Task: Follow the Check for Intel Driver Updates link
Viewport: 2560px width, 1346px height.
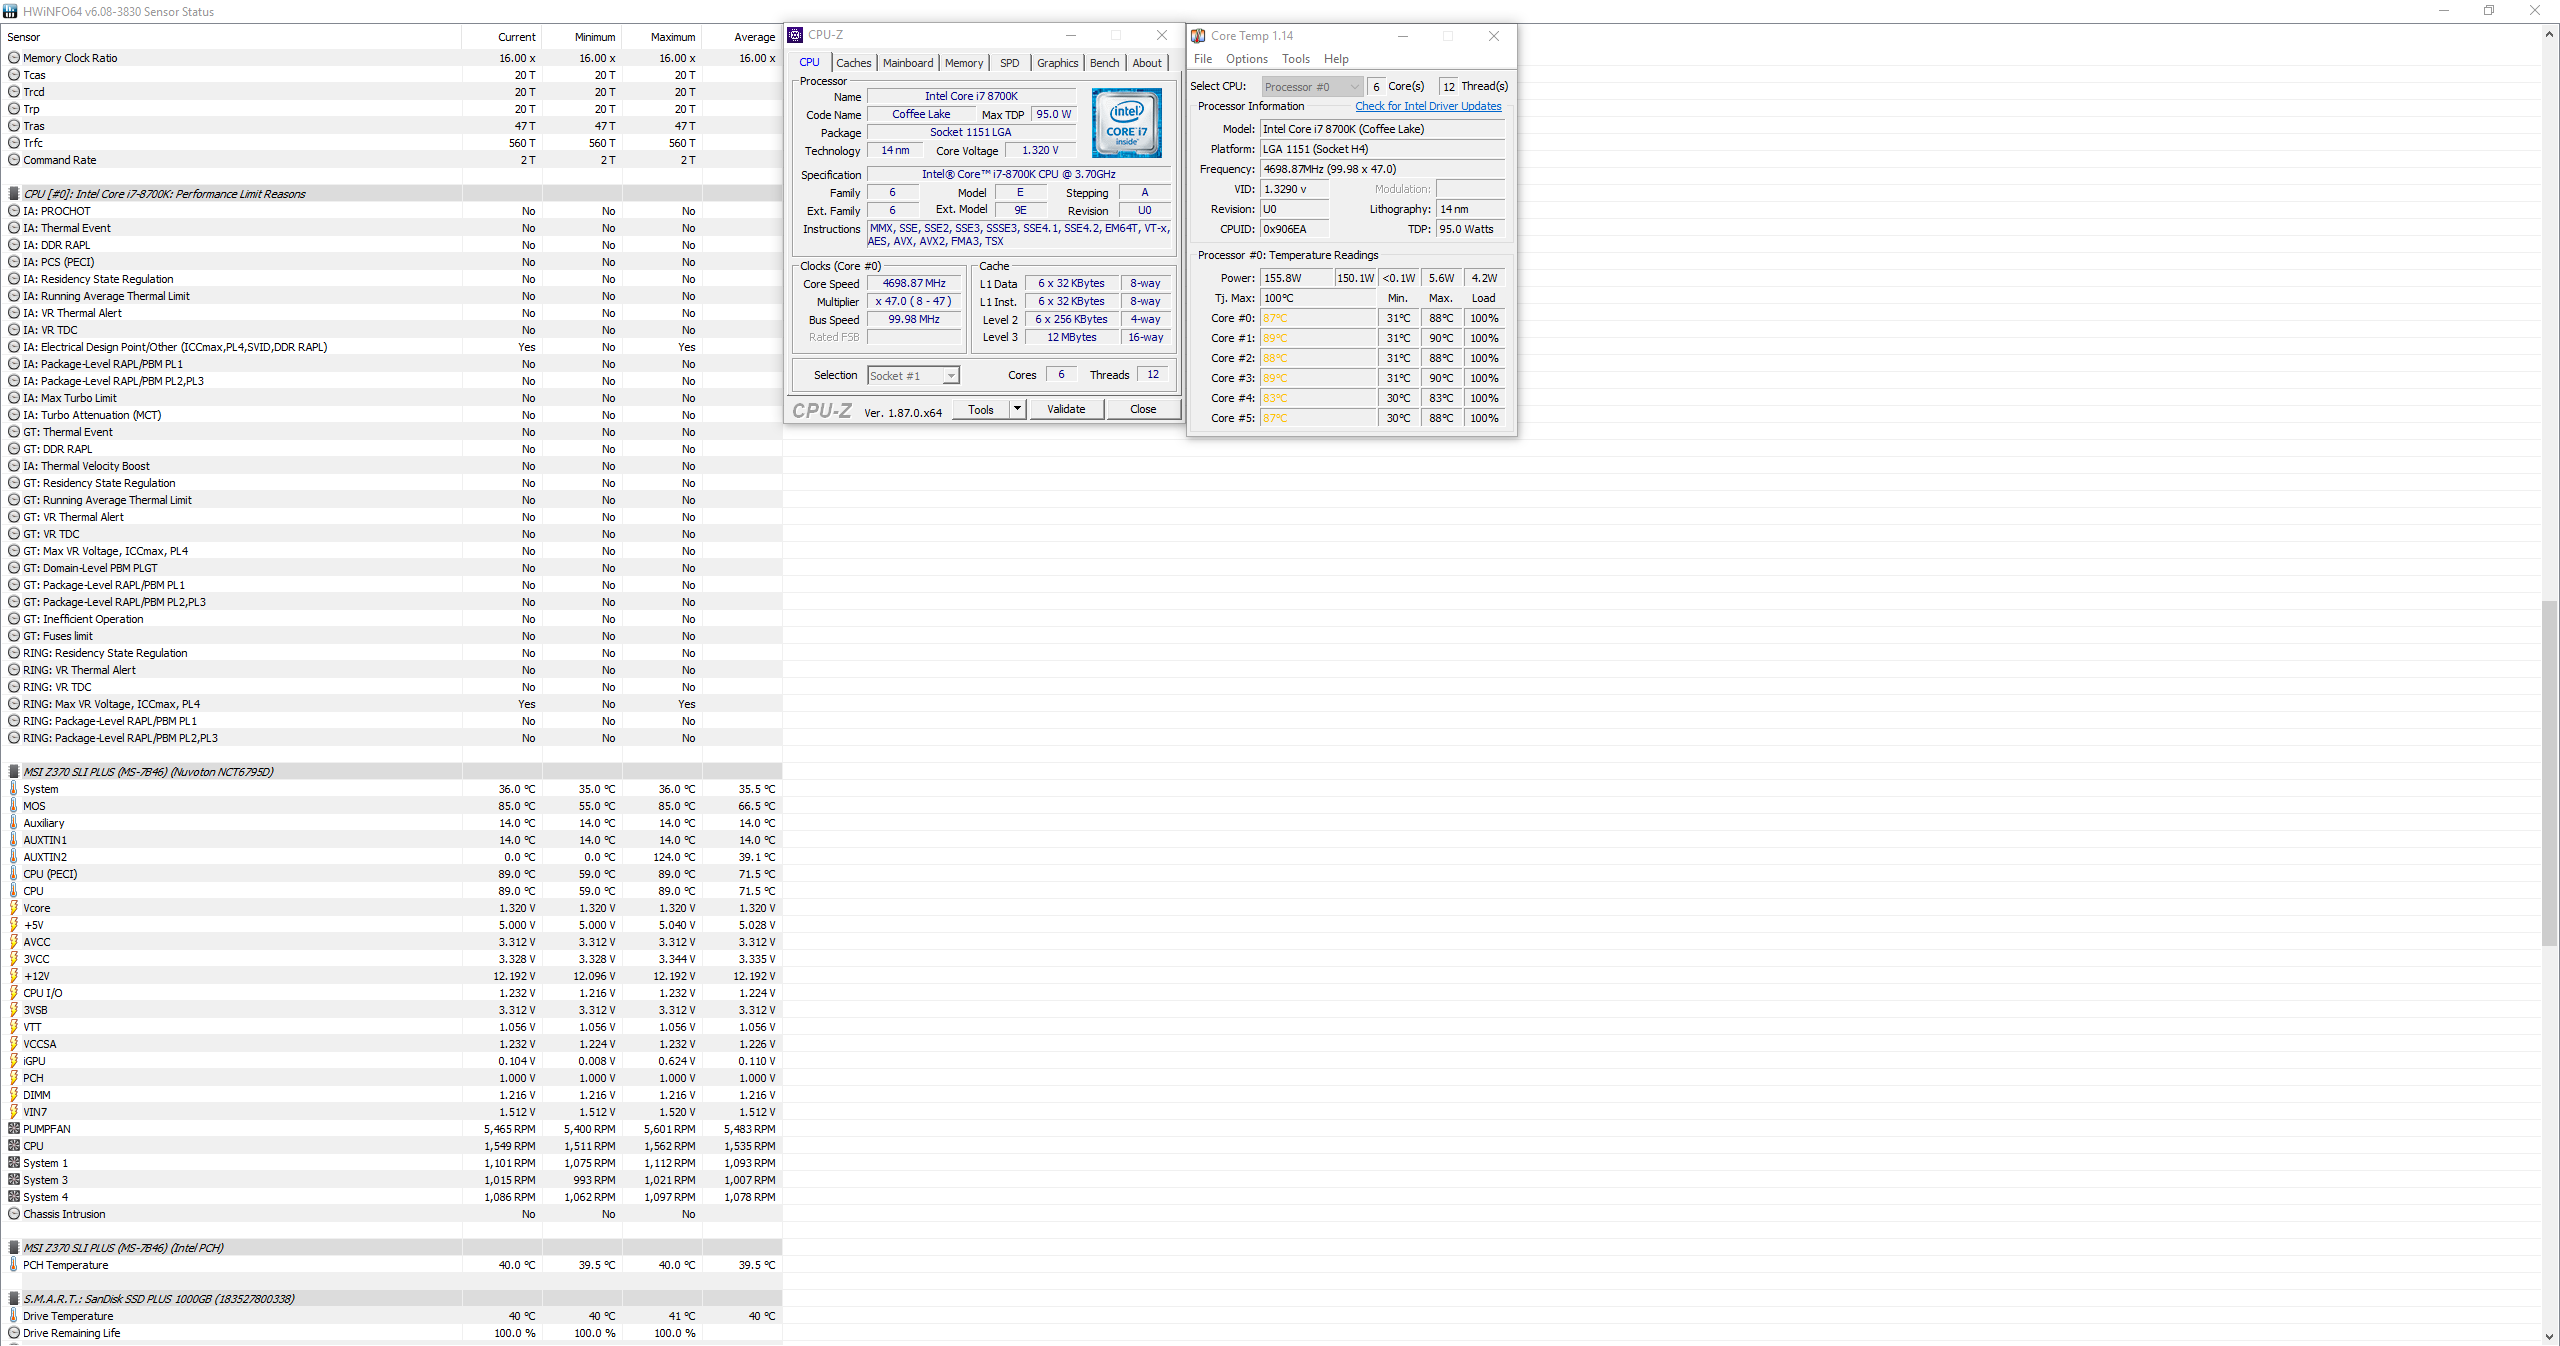Action: [1427, 106]
